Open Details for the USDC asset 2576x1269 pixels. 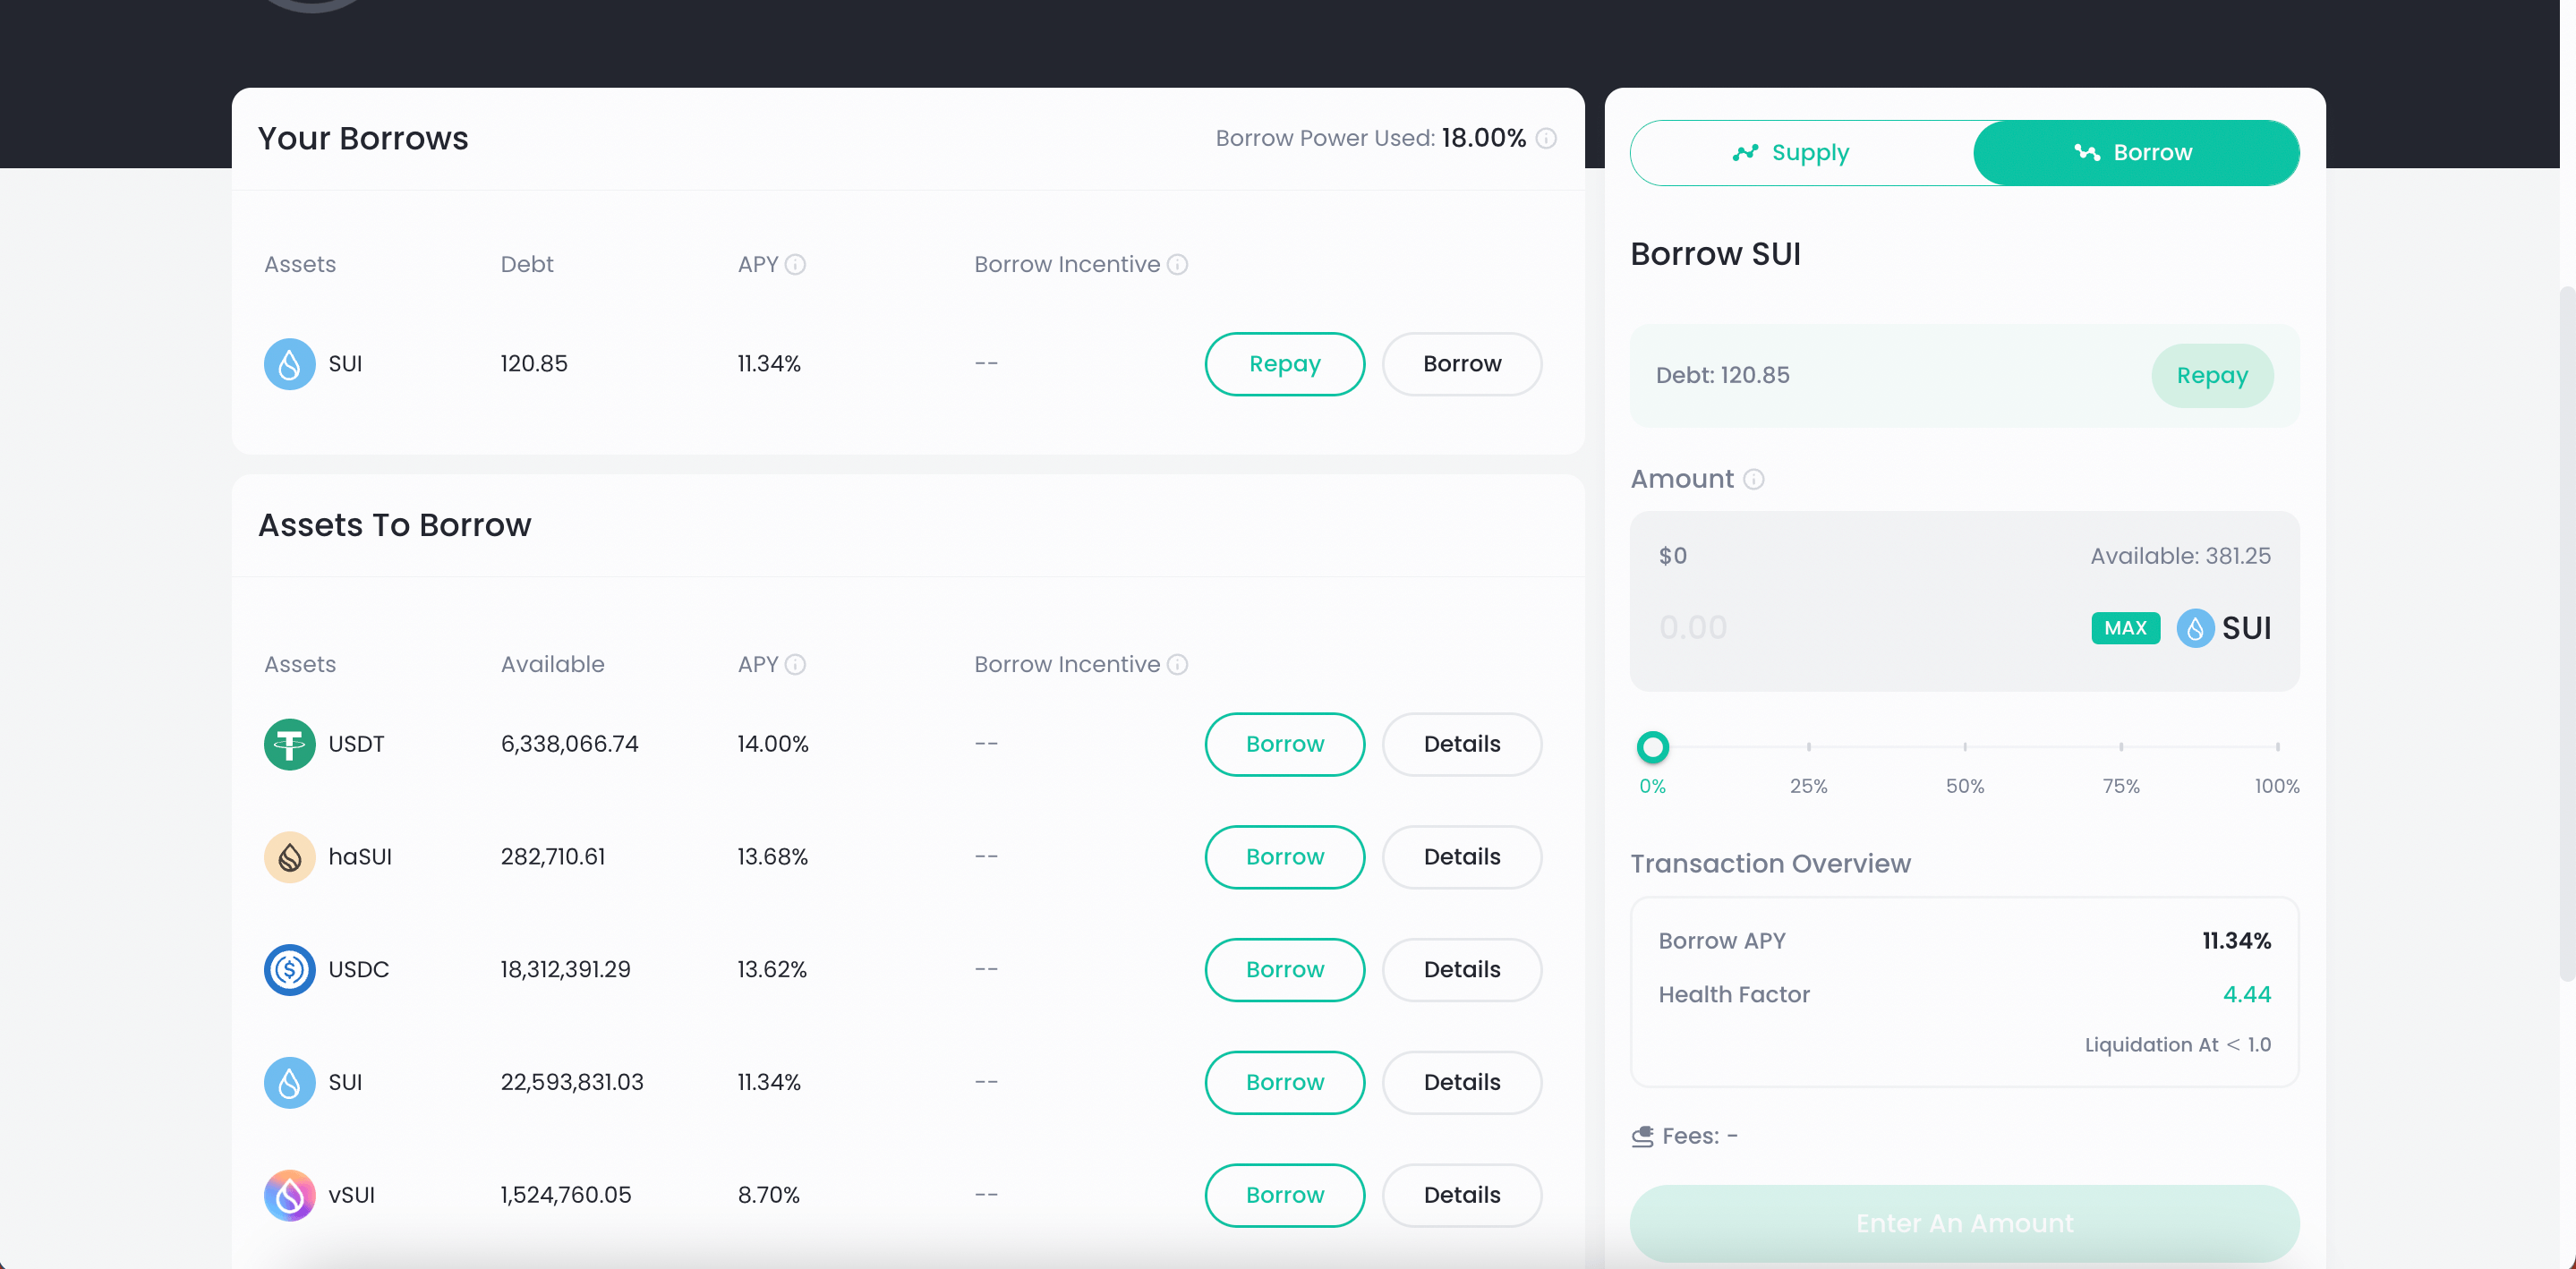click(x=1461, y=969)
